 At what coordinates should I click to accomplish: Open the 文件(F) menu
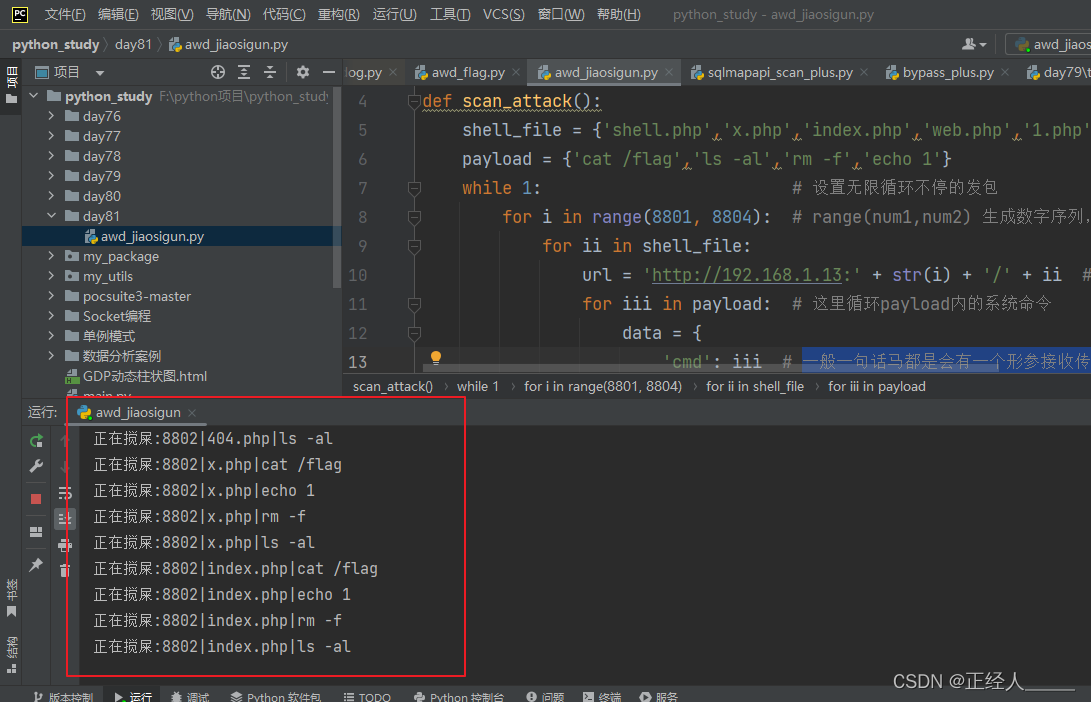pos(65,15)
